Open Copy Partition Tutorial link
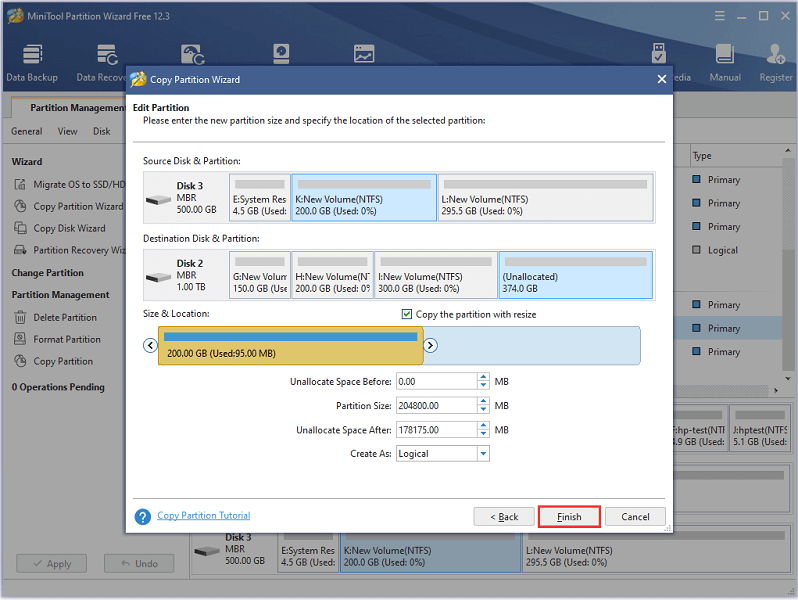 coord(204,516)
